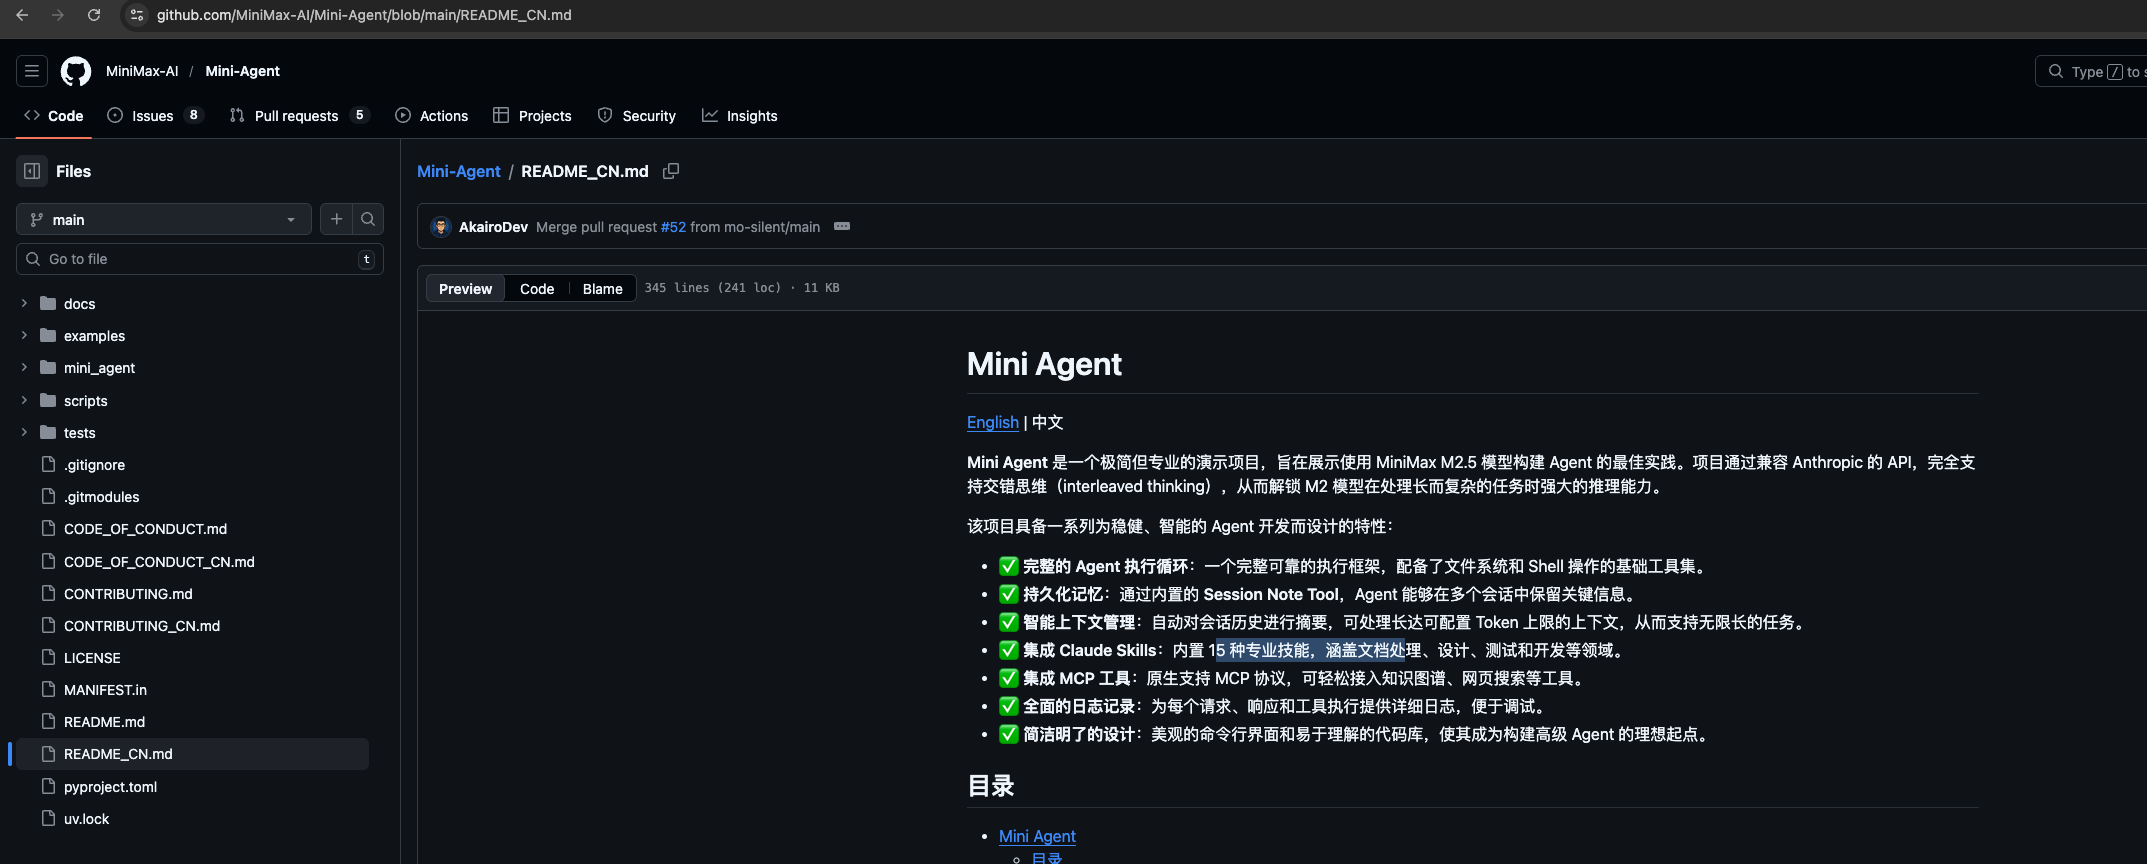2147x864 pixels.
Task: Click the Go to file search field
Action: (x=200, y=259)
